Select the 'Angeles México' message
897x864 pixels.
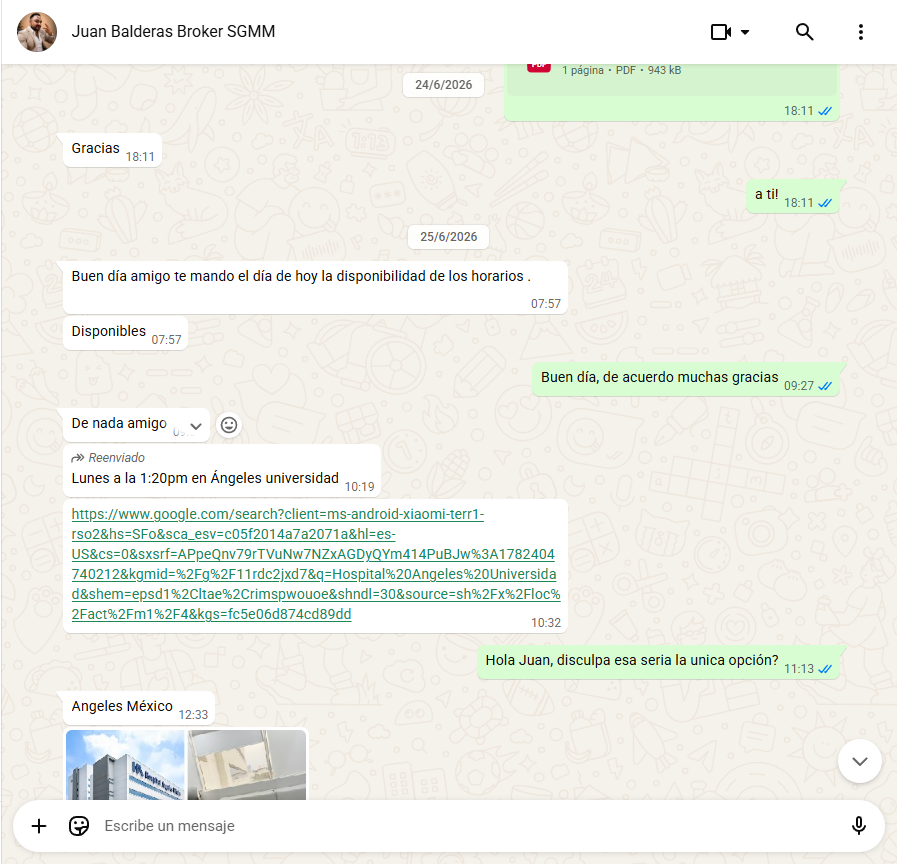click(x=139, y=708)
